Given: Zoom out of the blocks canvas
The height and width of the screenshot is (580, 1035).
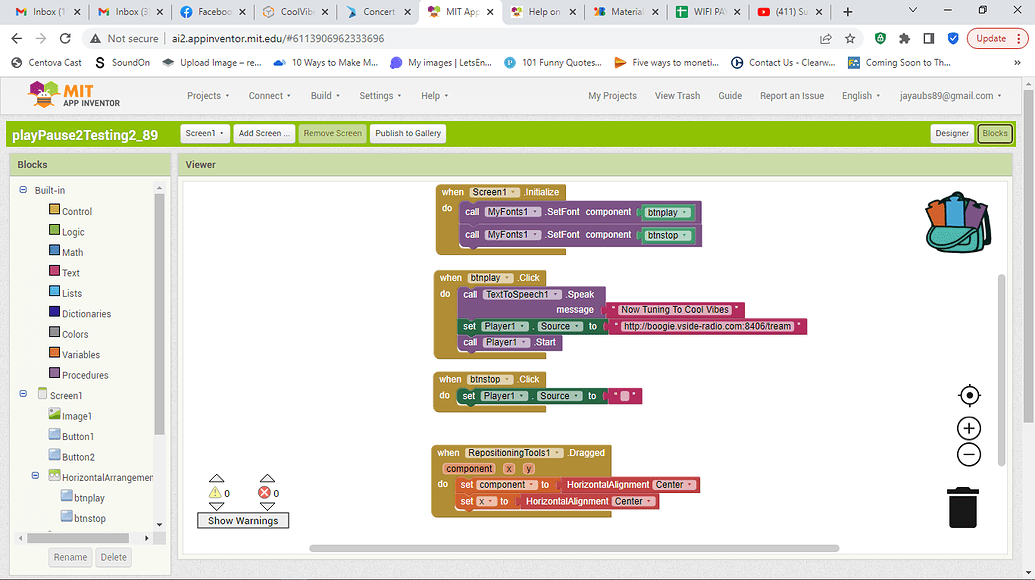Looking at the screenshot, I should point(968,454).
